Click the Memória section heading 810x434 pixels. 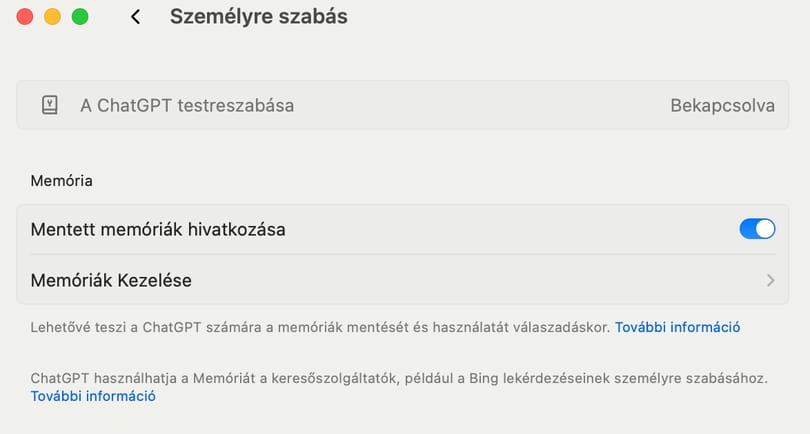[x=61, y=181]
